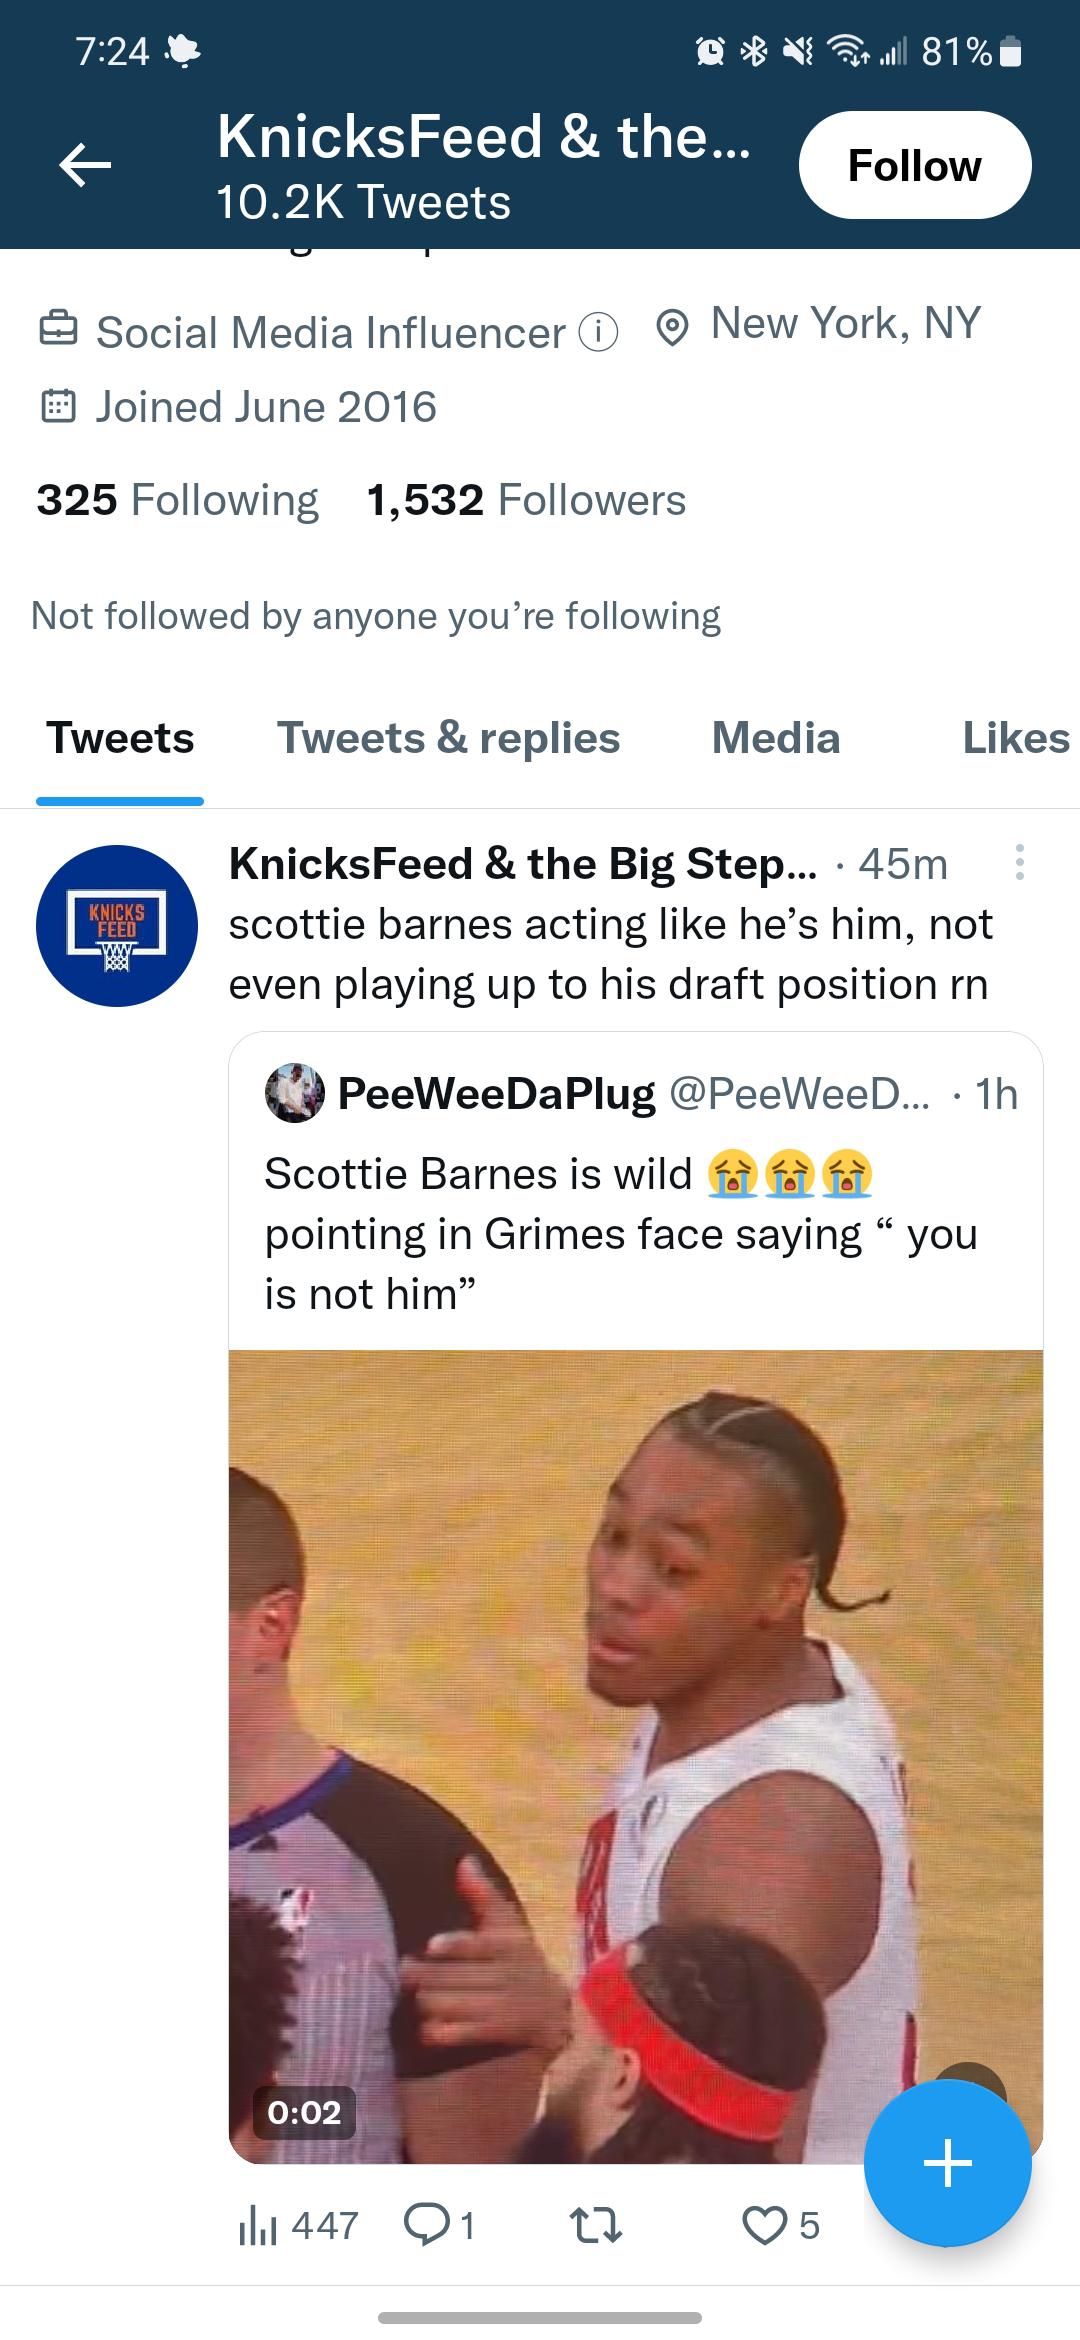Open the three-dot tweet options menu
This screenshot has width=1080, height=2340.
click(1019, 862)
